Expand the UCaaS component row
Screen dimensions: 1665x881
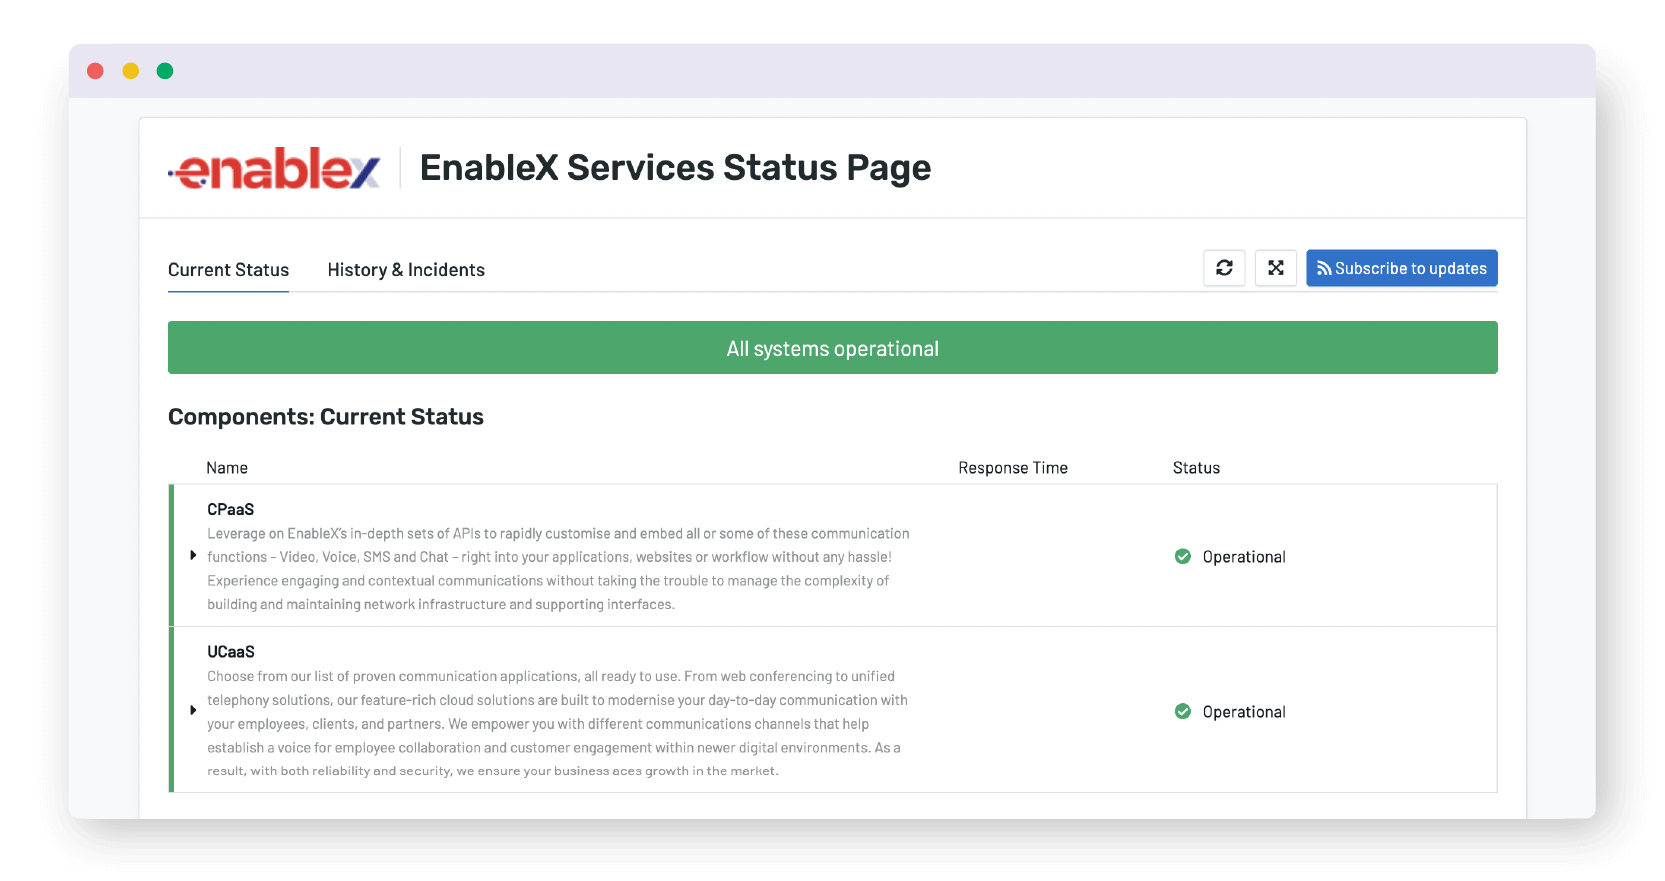tap(193, 710)
